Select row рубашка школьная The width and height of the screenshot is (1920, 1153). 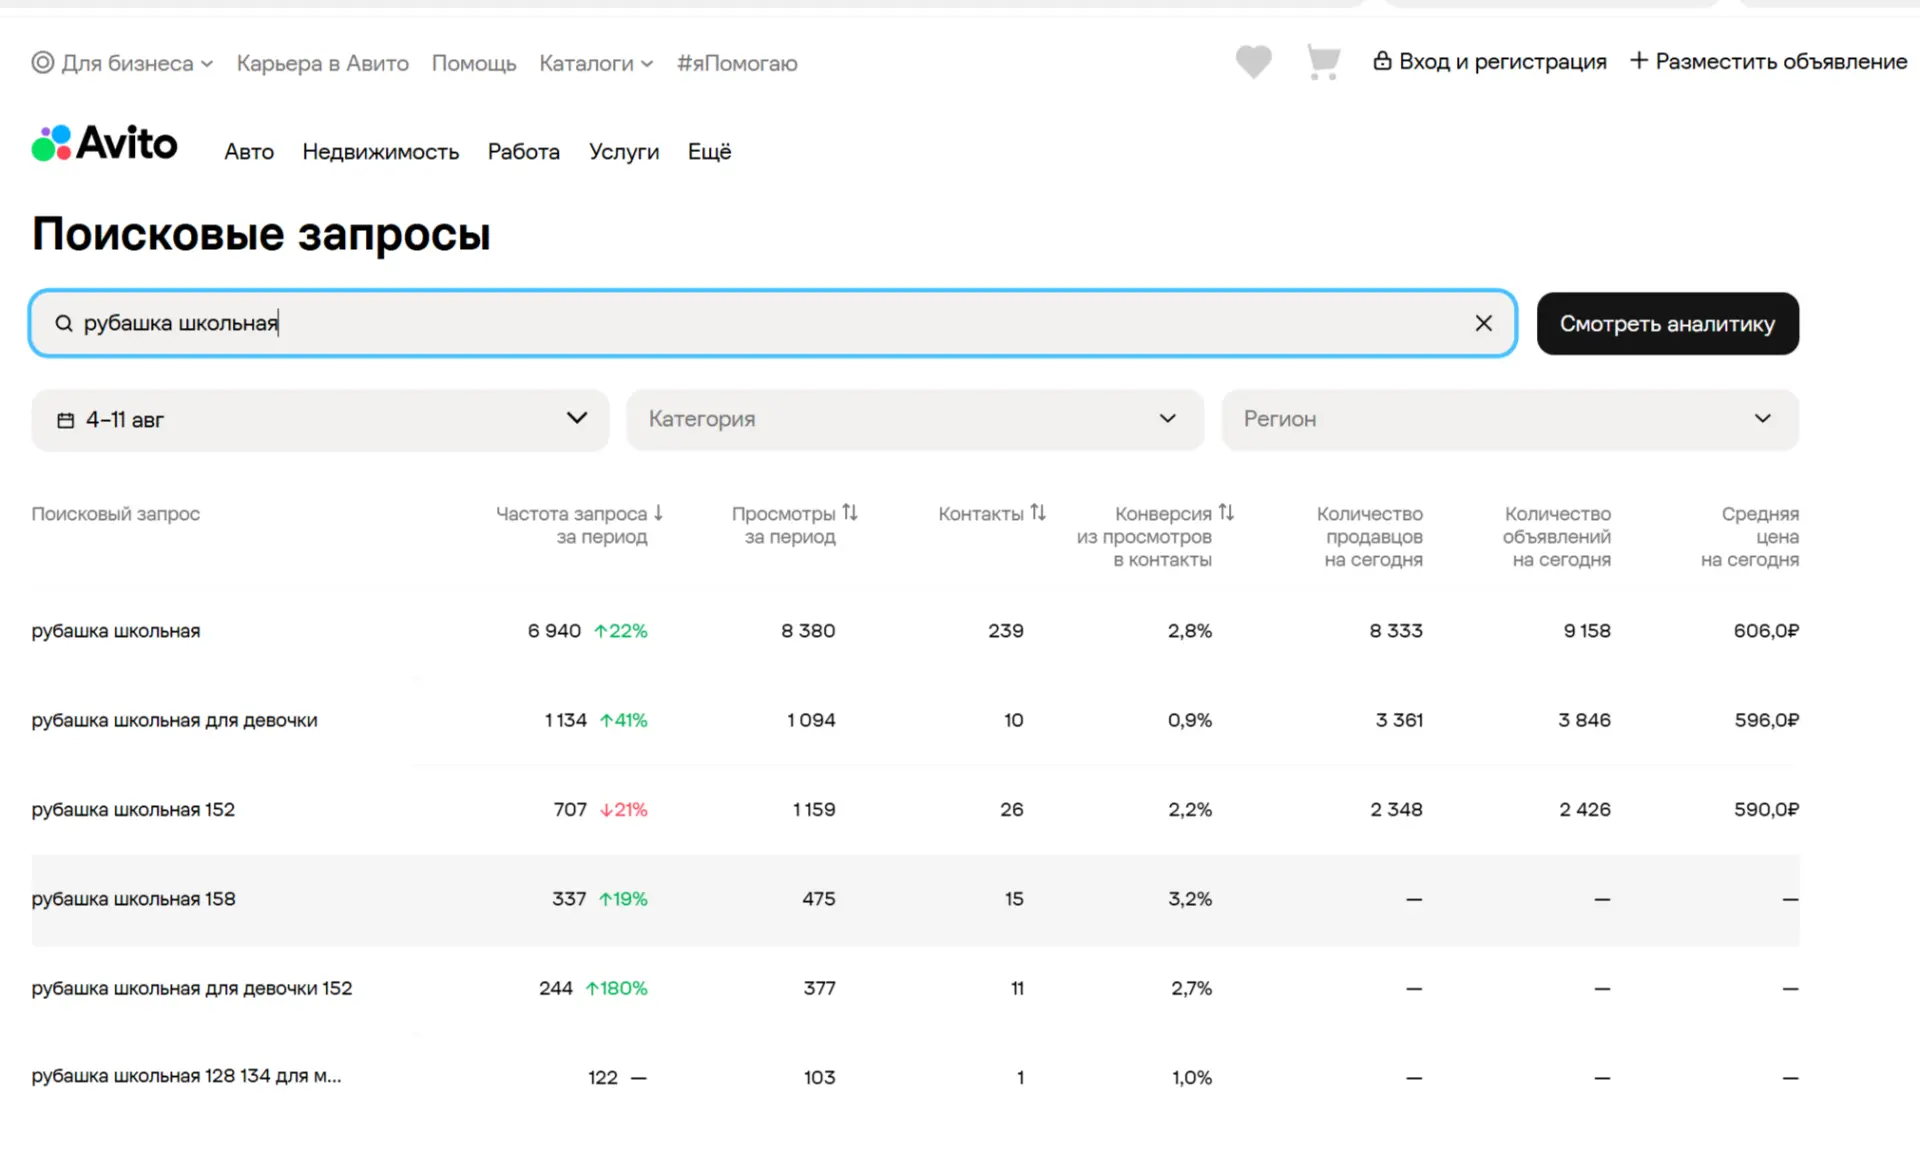[x=915, y=631]
